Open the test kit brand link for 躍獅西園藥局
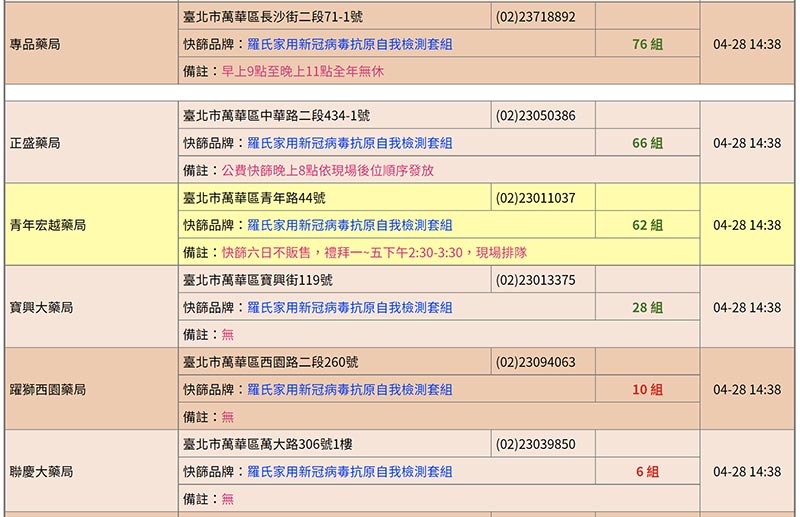This screenshot has width=800, height=517. [x=349, y=390]
